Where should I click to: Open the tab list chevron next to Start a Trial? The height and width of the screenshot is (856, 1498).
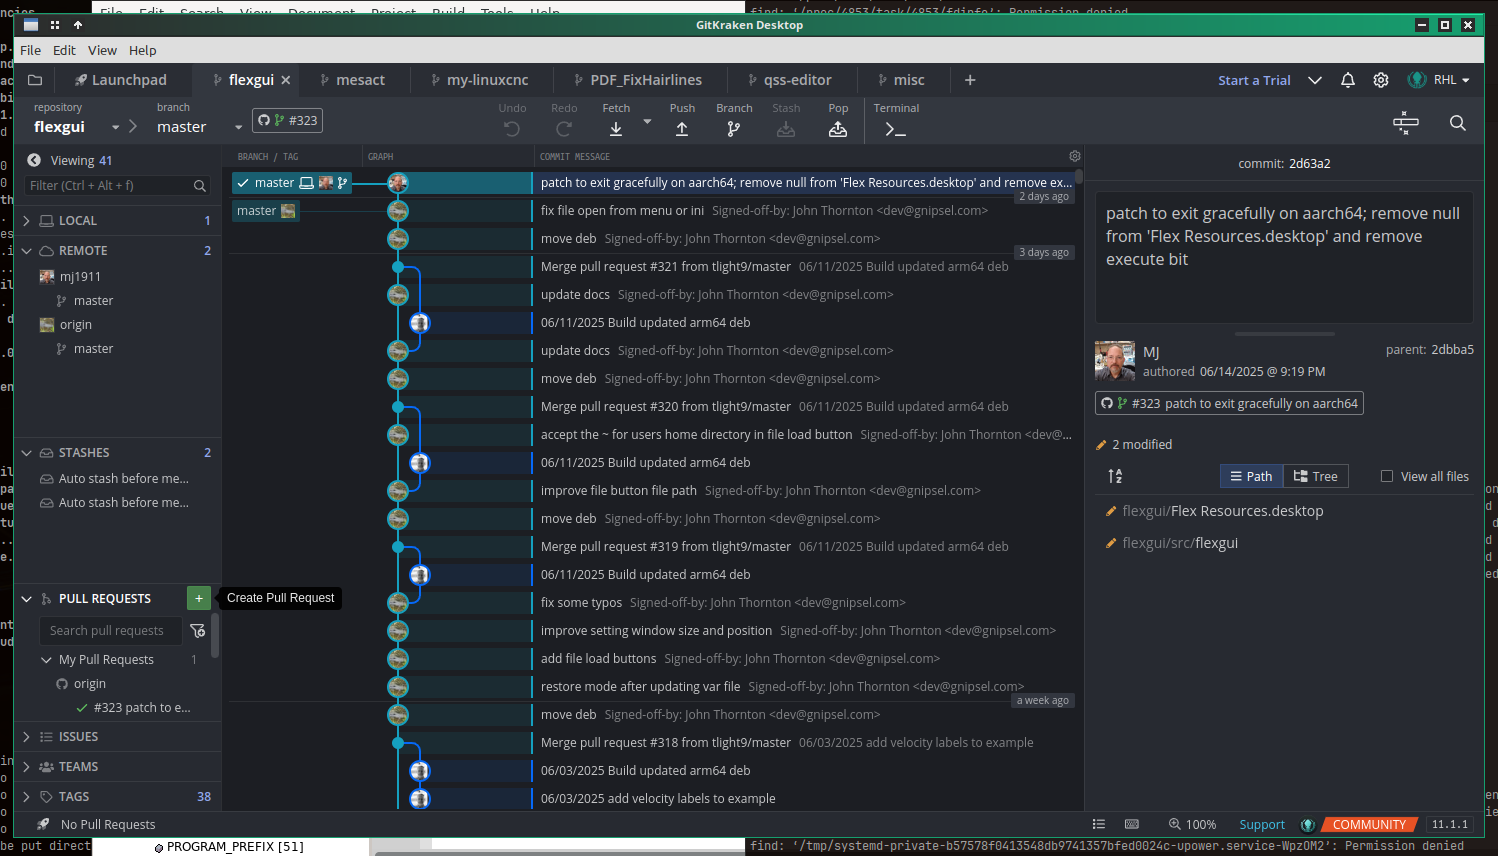tap(1315, 80)
